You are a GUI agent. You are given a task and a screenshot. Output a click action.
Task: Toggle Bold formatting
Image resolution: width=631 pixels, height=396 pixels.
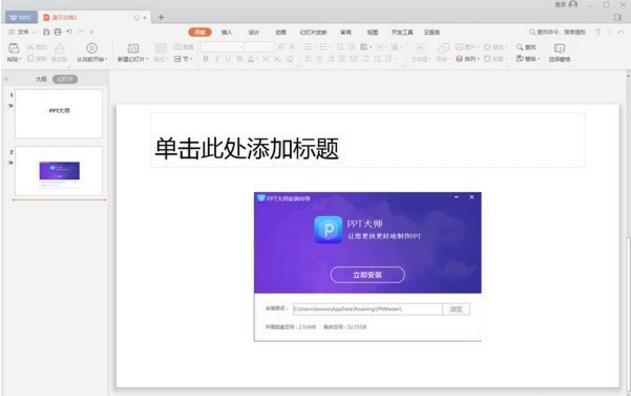(x=206, y=59)
